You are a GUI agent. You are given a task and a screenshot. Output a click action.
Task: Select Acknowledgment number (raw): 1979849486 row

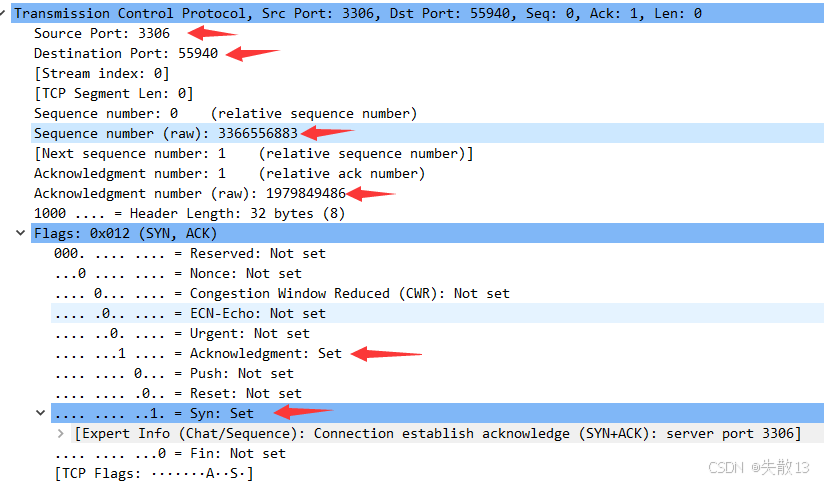[190, 193]
